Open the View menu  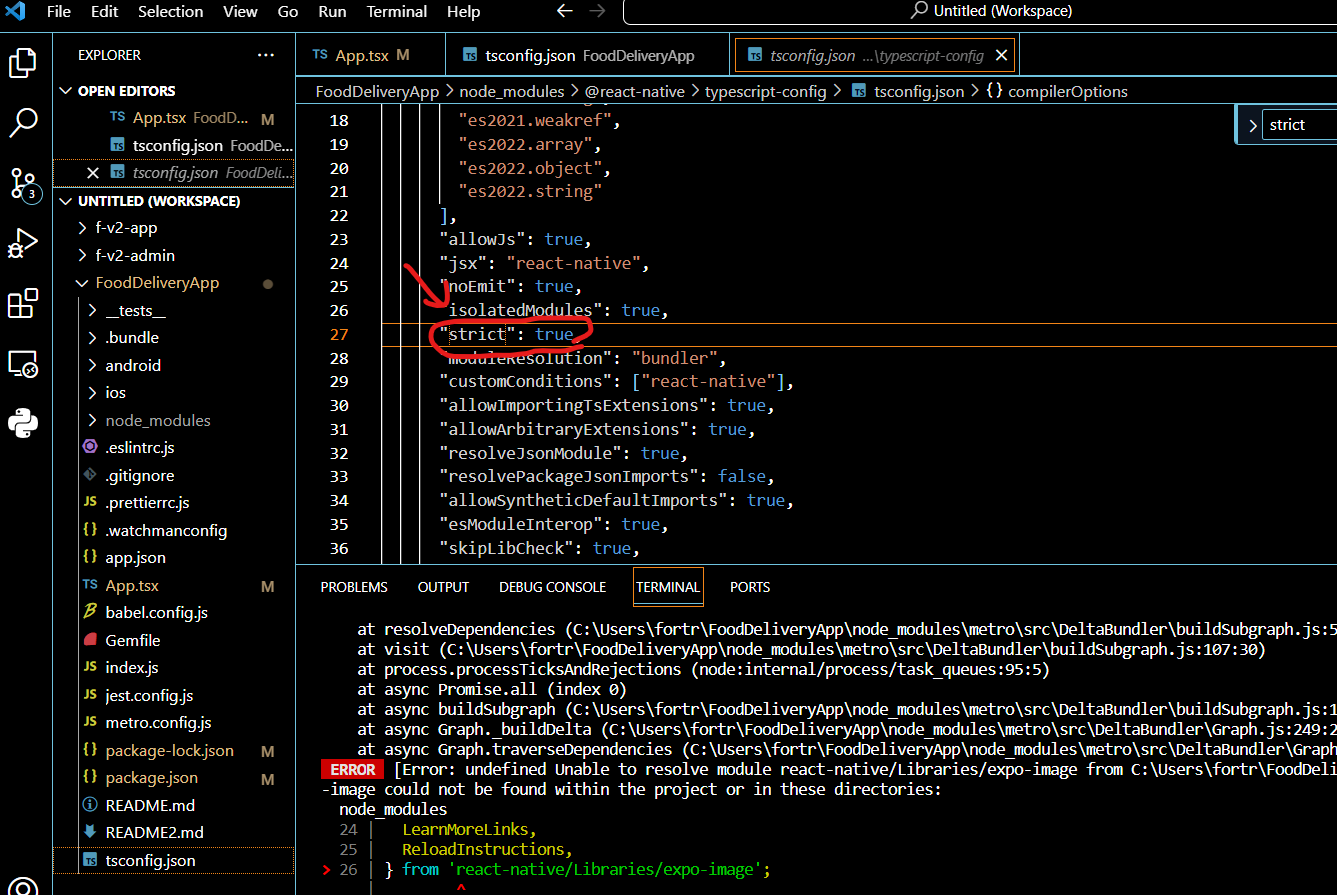coord(240,12)
